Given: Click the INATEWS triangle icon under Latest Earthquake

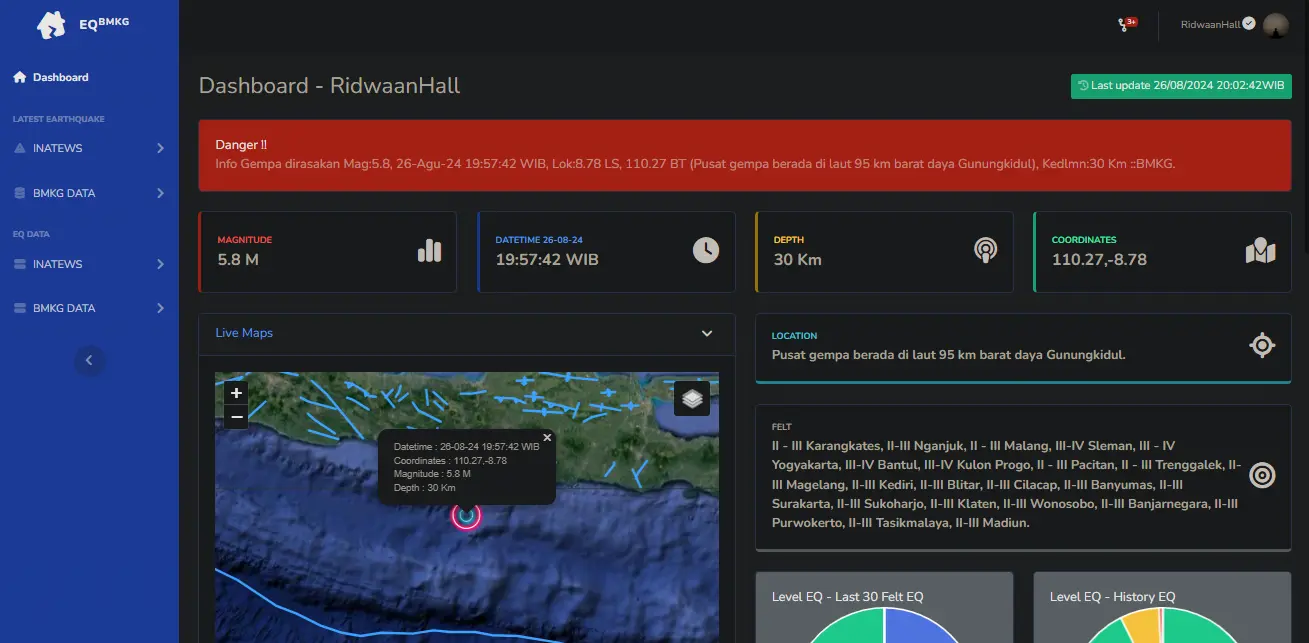Looking at the screenshot, I should tap(20, 148).
